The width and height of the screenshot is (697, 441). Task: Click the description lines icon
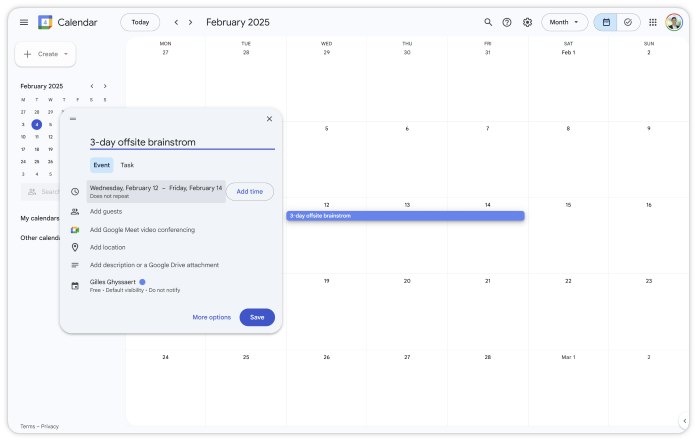[x=75, y=265]
